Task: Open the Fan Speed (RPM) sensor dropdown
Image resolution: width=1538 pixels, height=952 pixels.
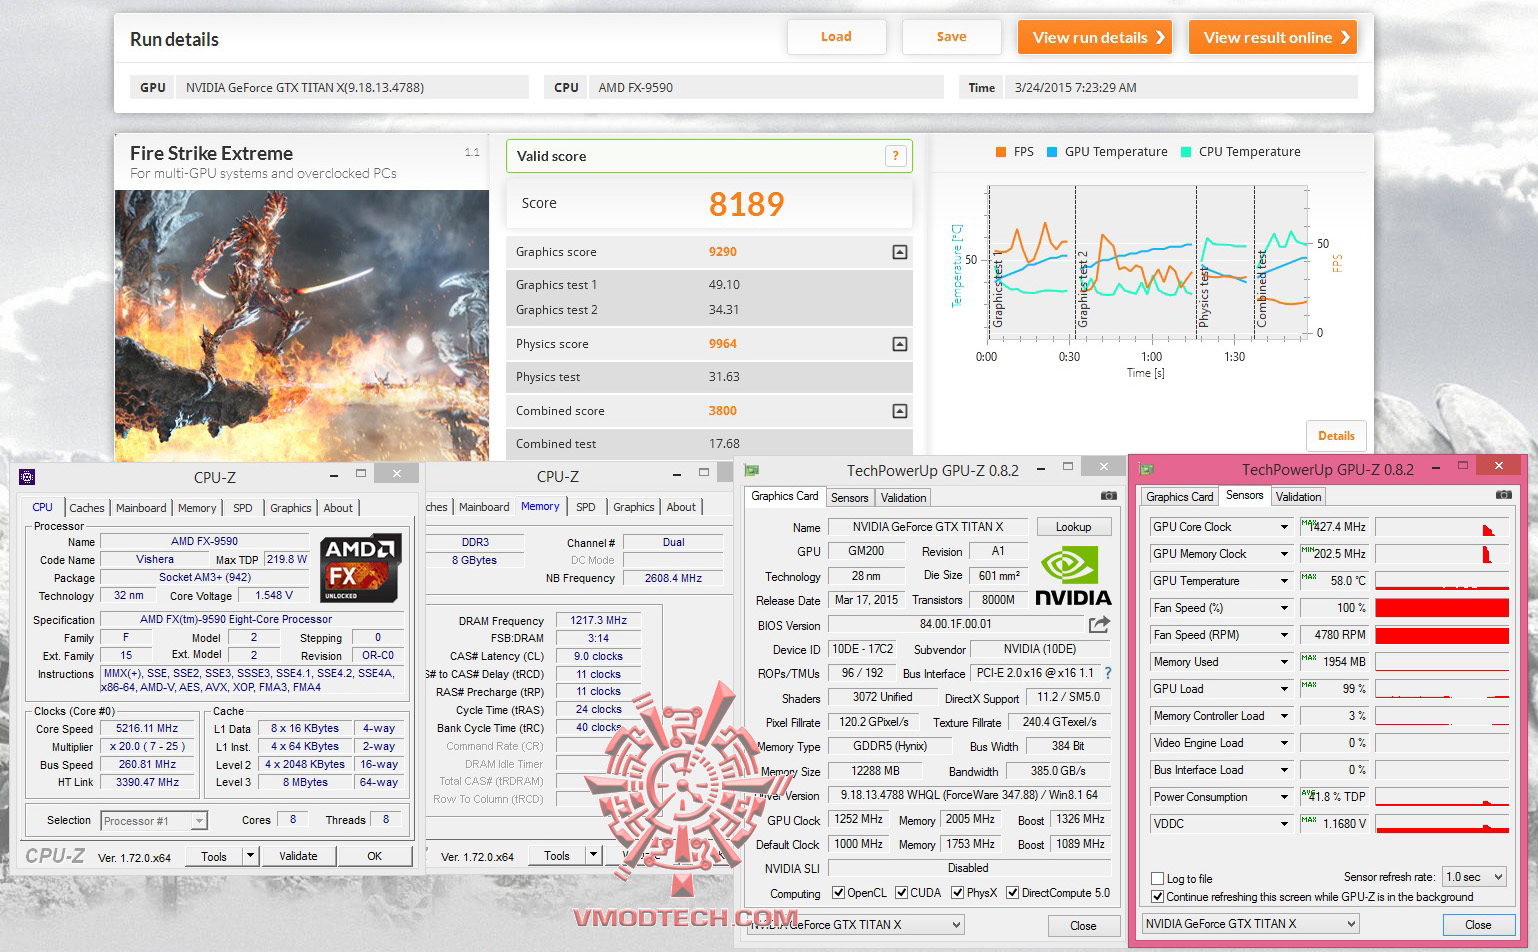Action: pyautogui.click(x=1284, y=635)
